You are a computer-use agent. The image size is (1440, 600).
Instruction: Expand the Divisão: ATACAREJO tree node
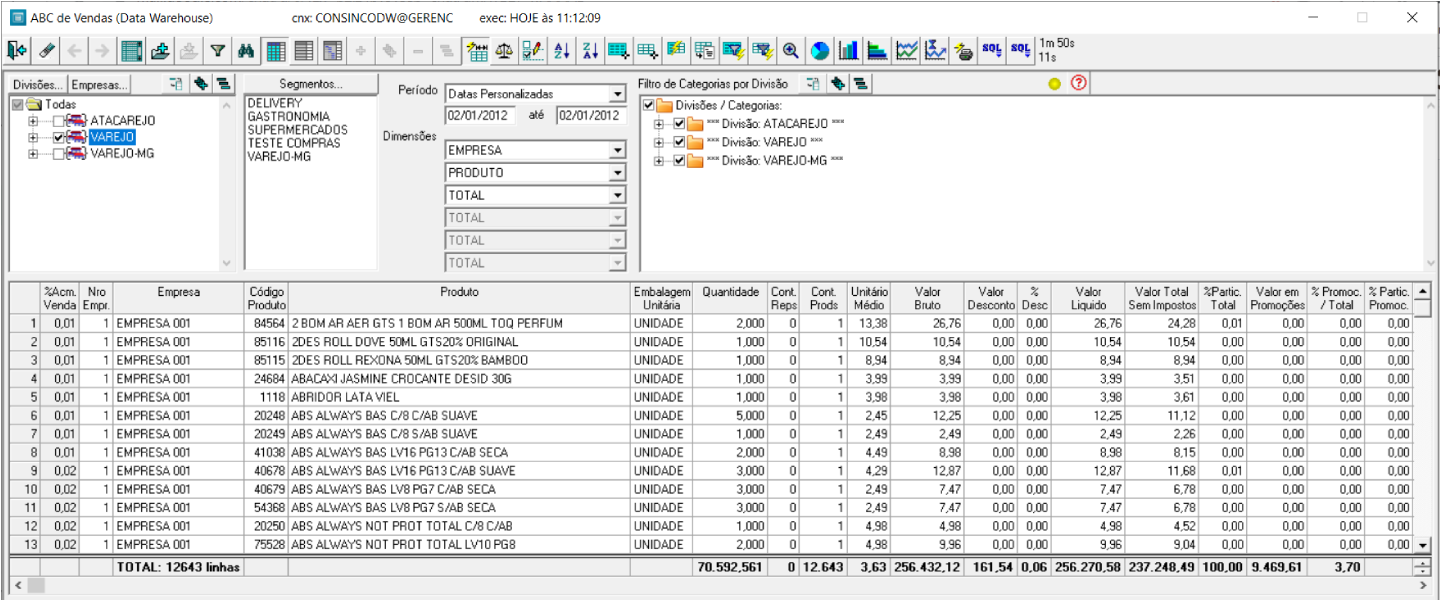click(x=659, y=124)
